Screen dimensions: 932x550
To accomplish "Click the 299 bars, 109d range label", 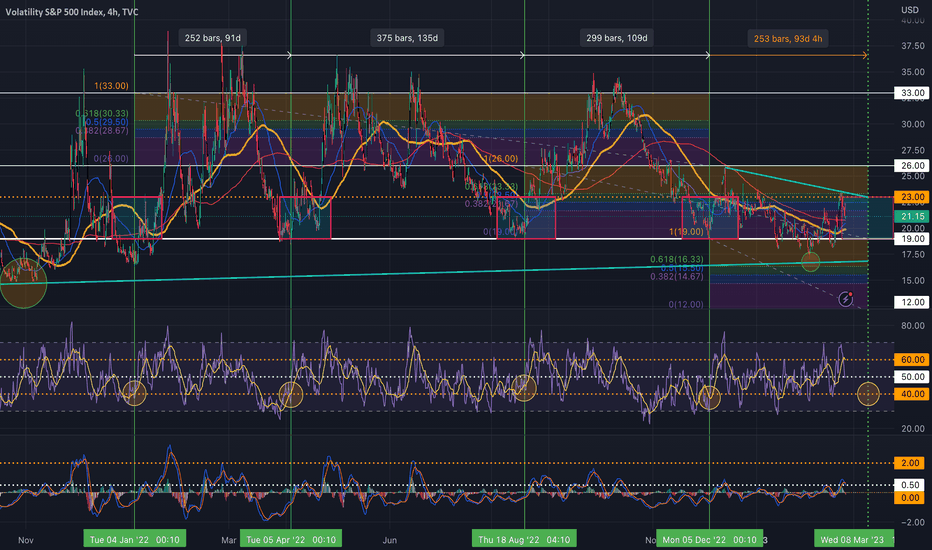I will [x=616, y=38].
